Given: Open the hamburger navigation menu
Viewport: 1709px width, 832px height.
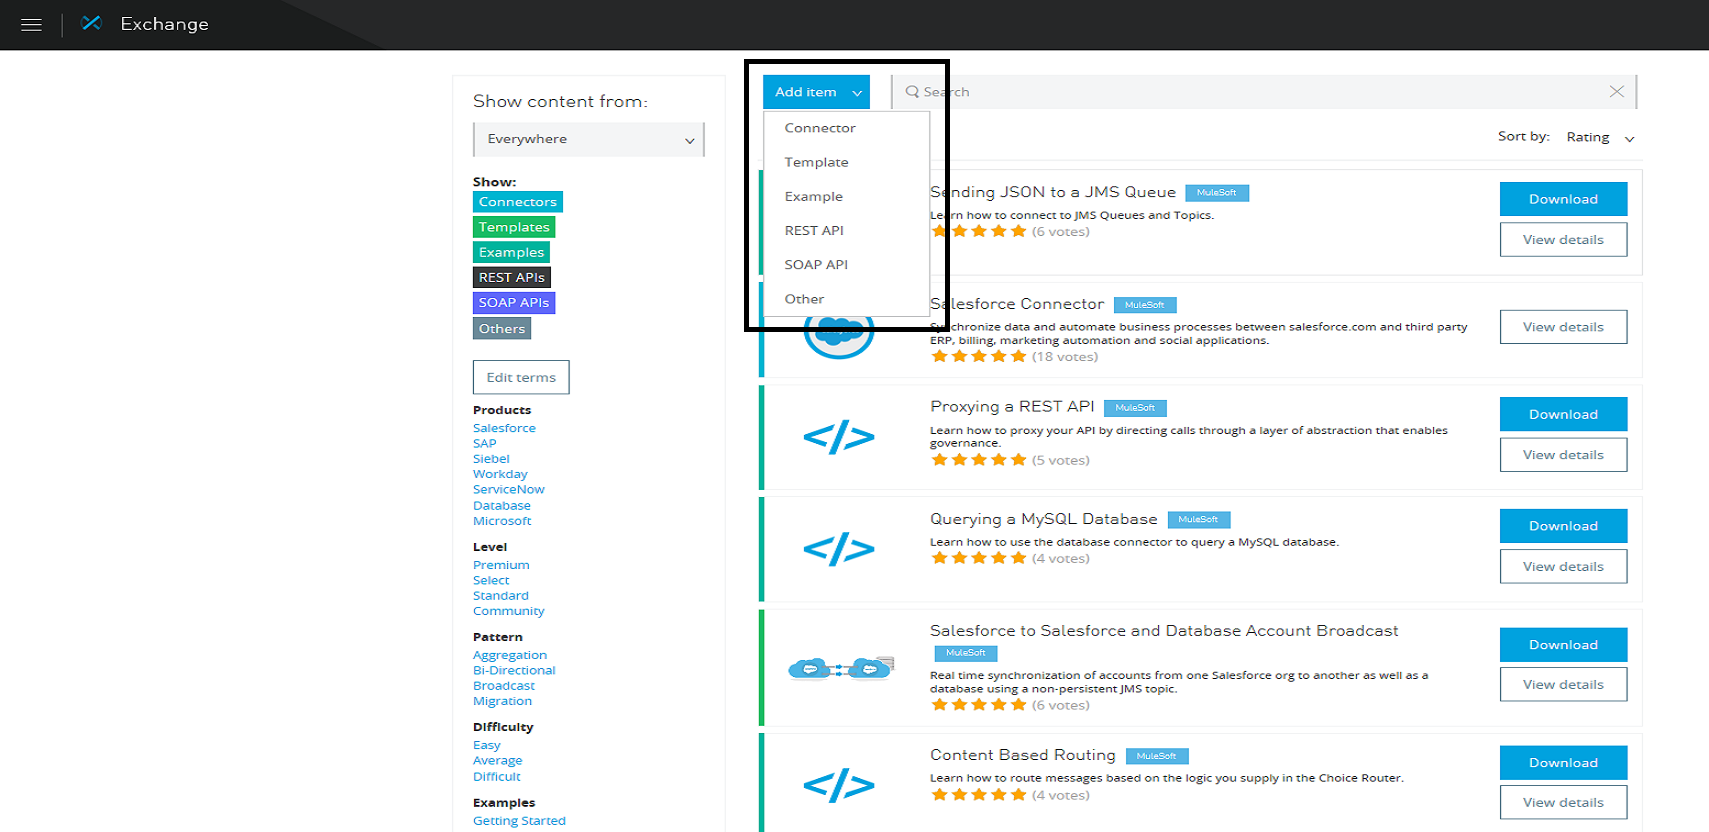Looking at the screenshot, I should tap(31, 25).
